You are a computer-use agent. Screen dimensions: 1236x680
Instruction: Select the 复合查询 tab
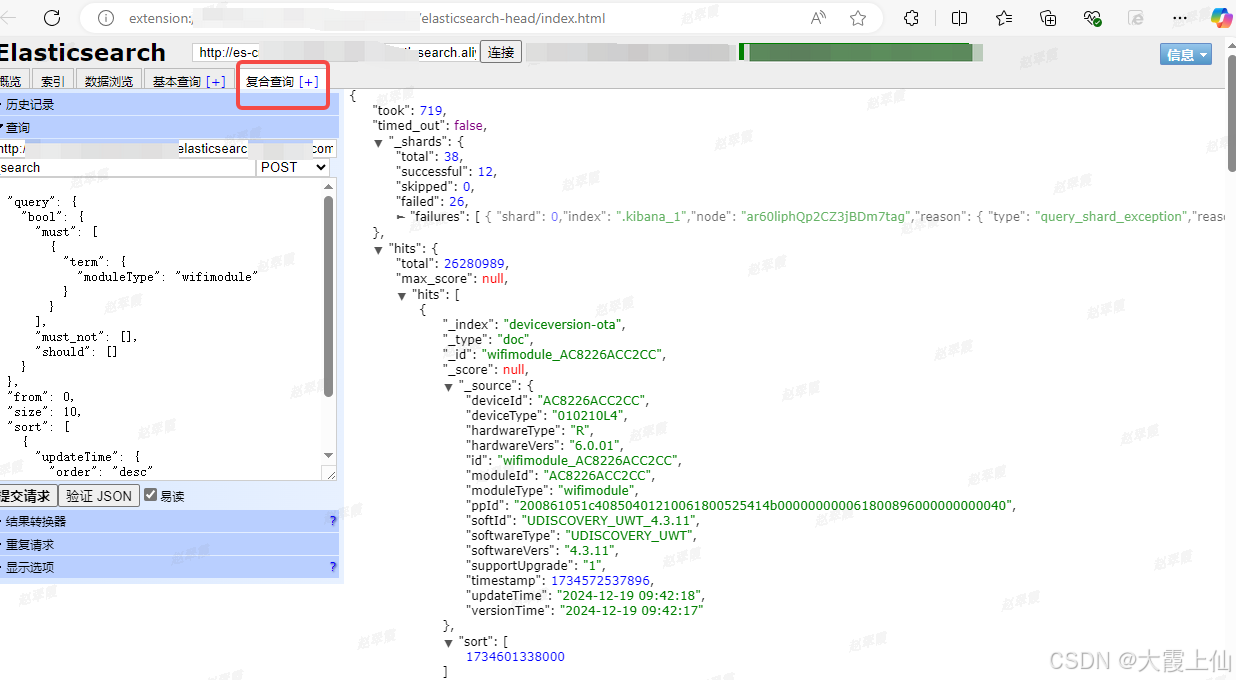click(x=270, y=82)
